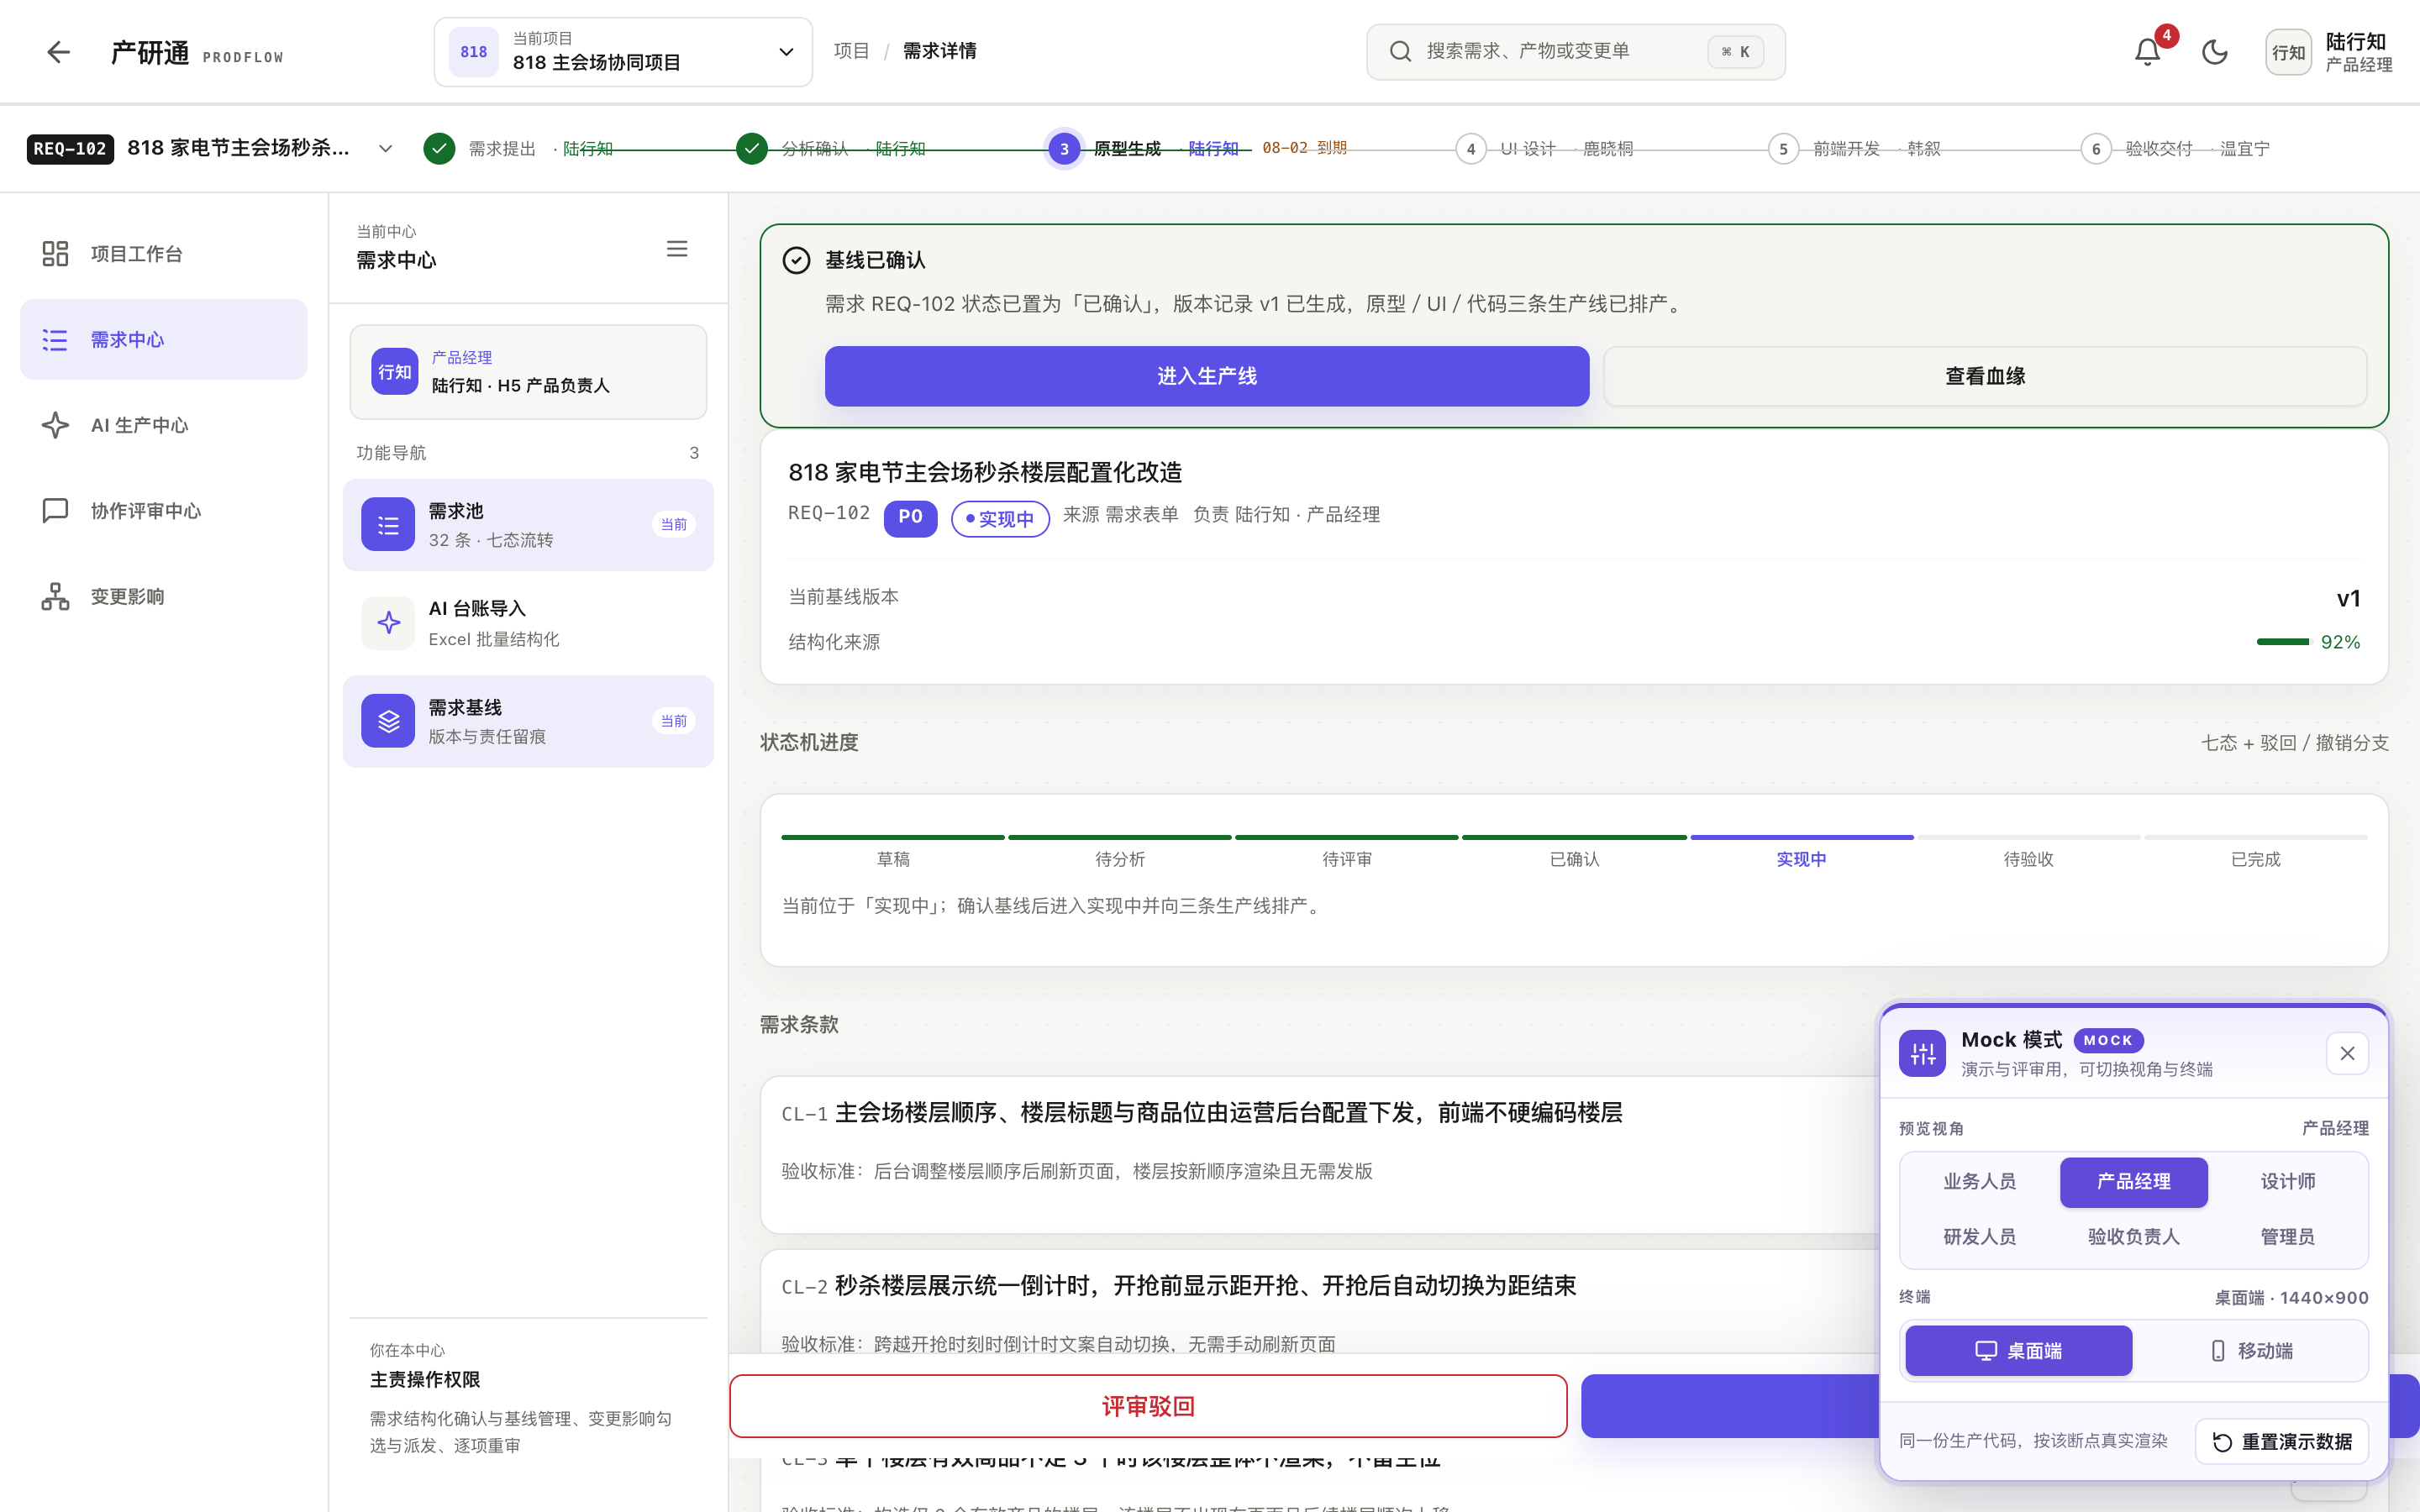Click the 行知 user avatar in header

pos(2288,52)
